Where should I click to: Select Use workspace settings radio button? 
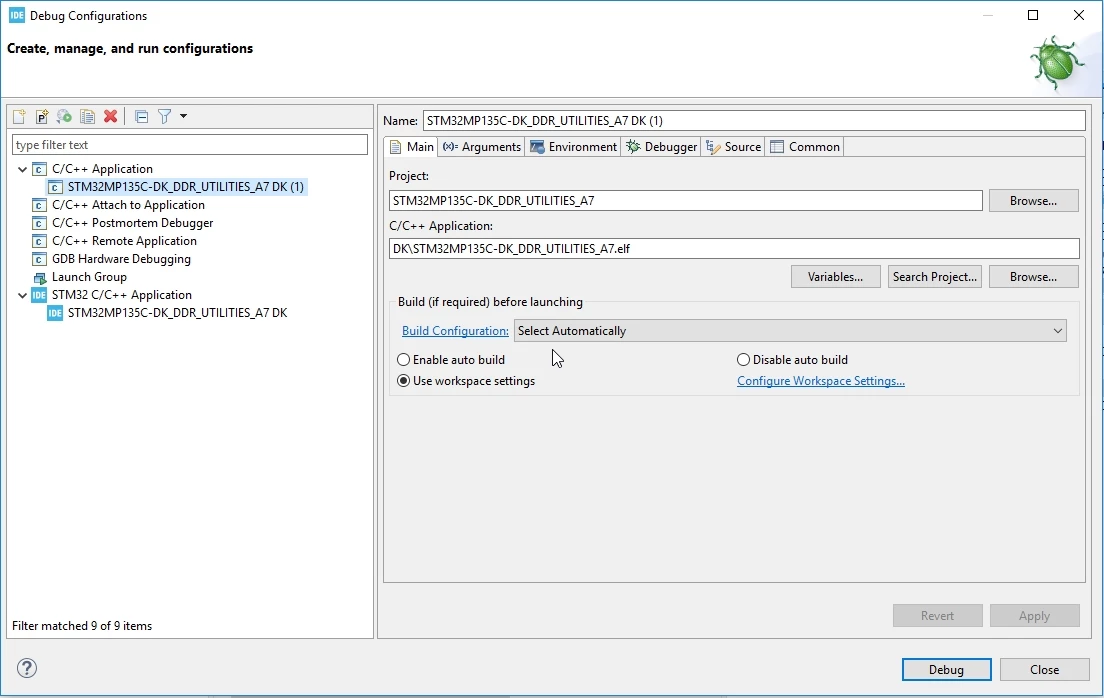point(403,380)
